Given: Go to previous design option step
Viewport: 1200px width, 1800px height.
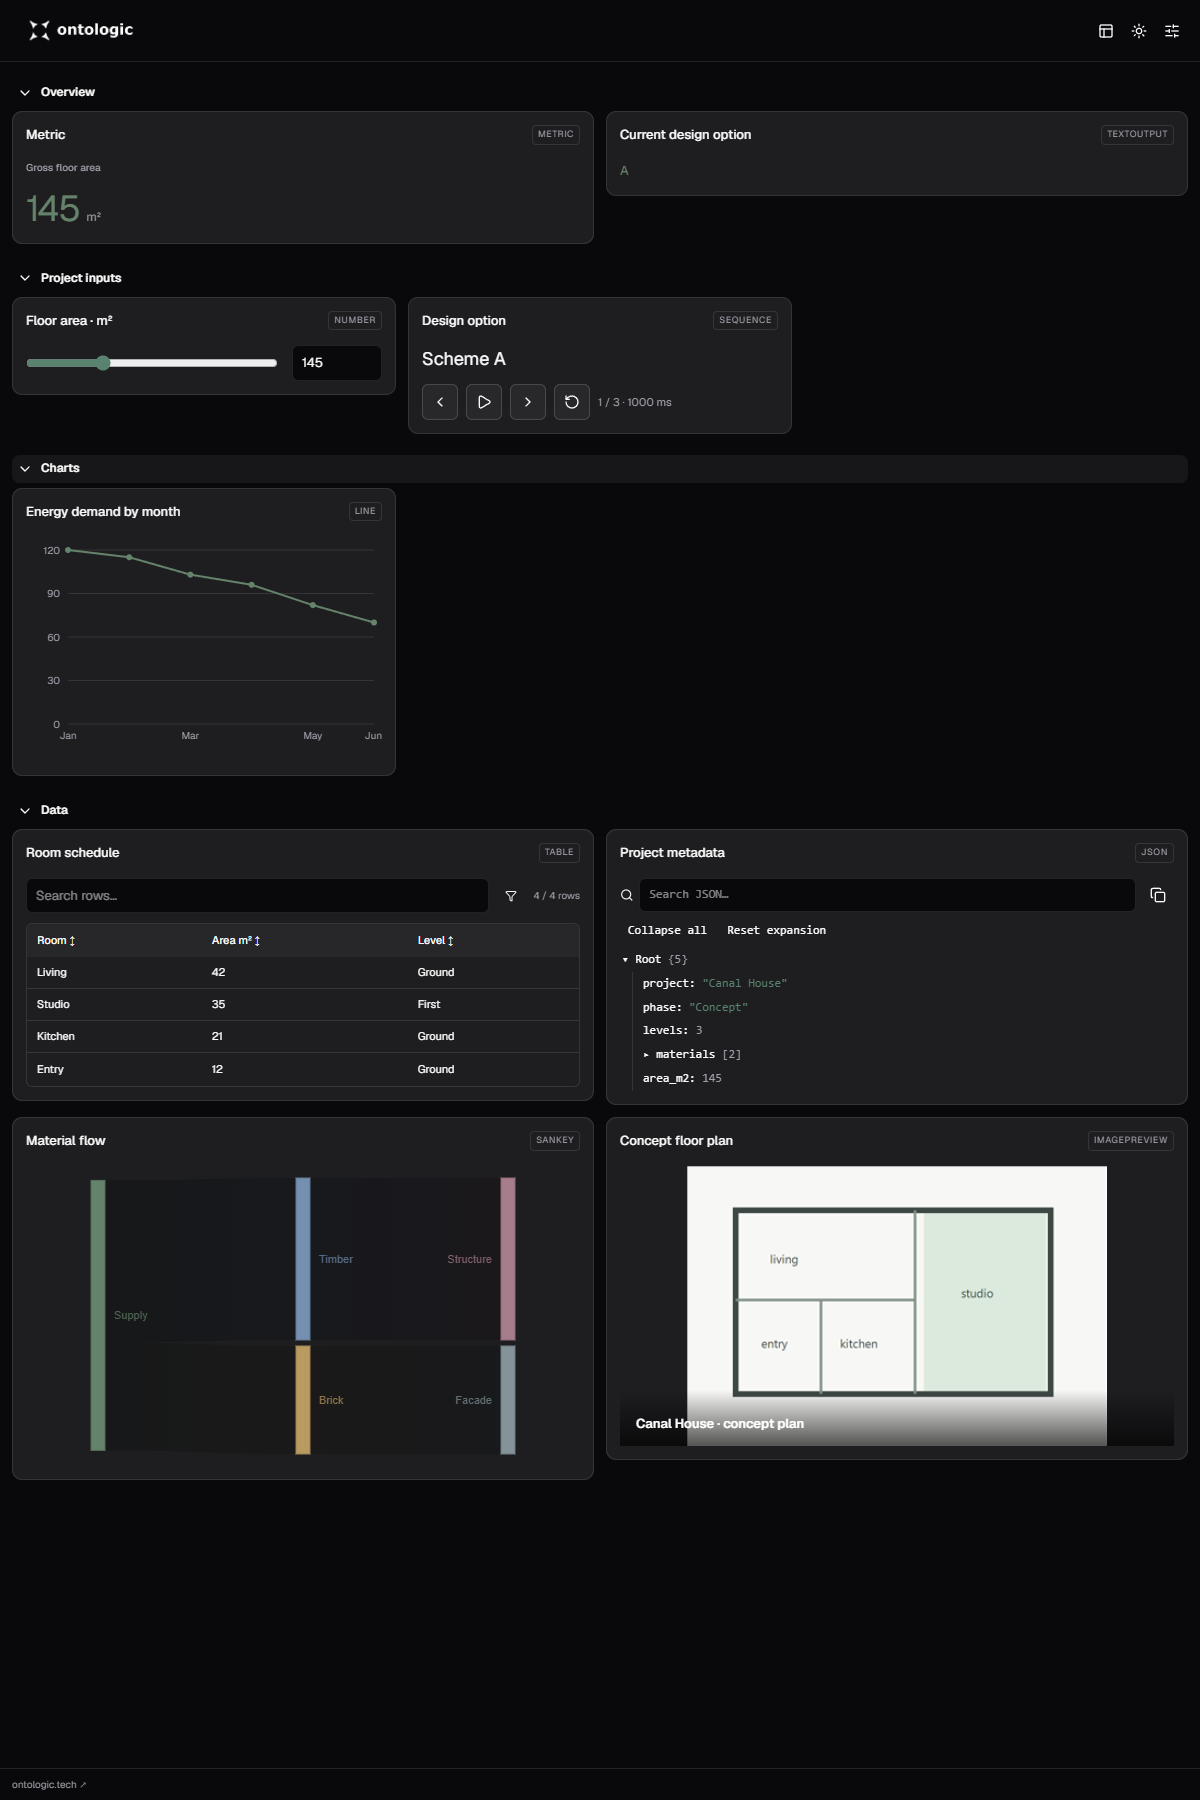Looking at the screenshot, I should click(x=440, y=402).
